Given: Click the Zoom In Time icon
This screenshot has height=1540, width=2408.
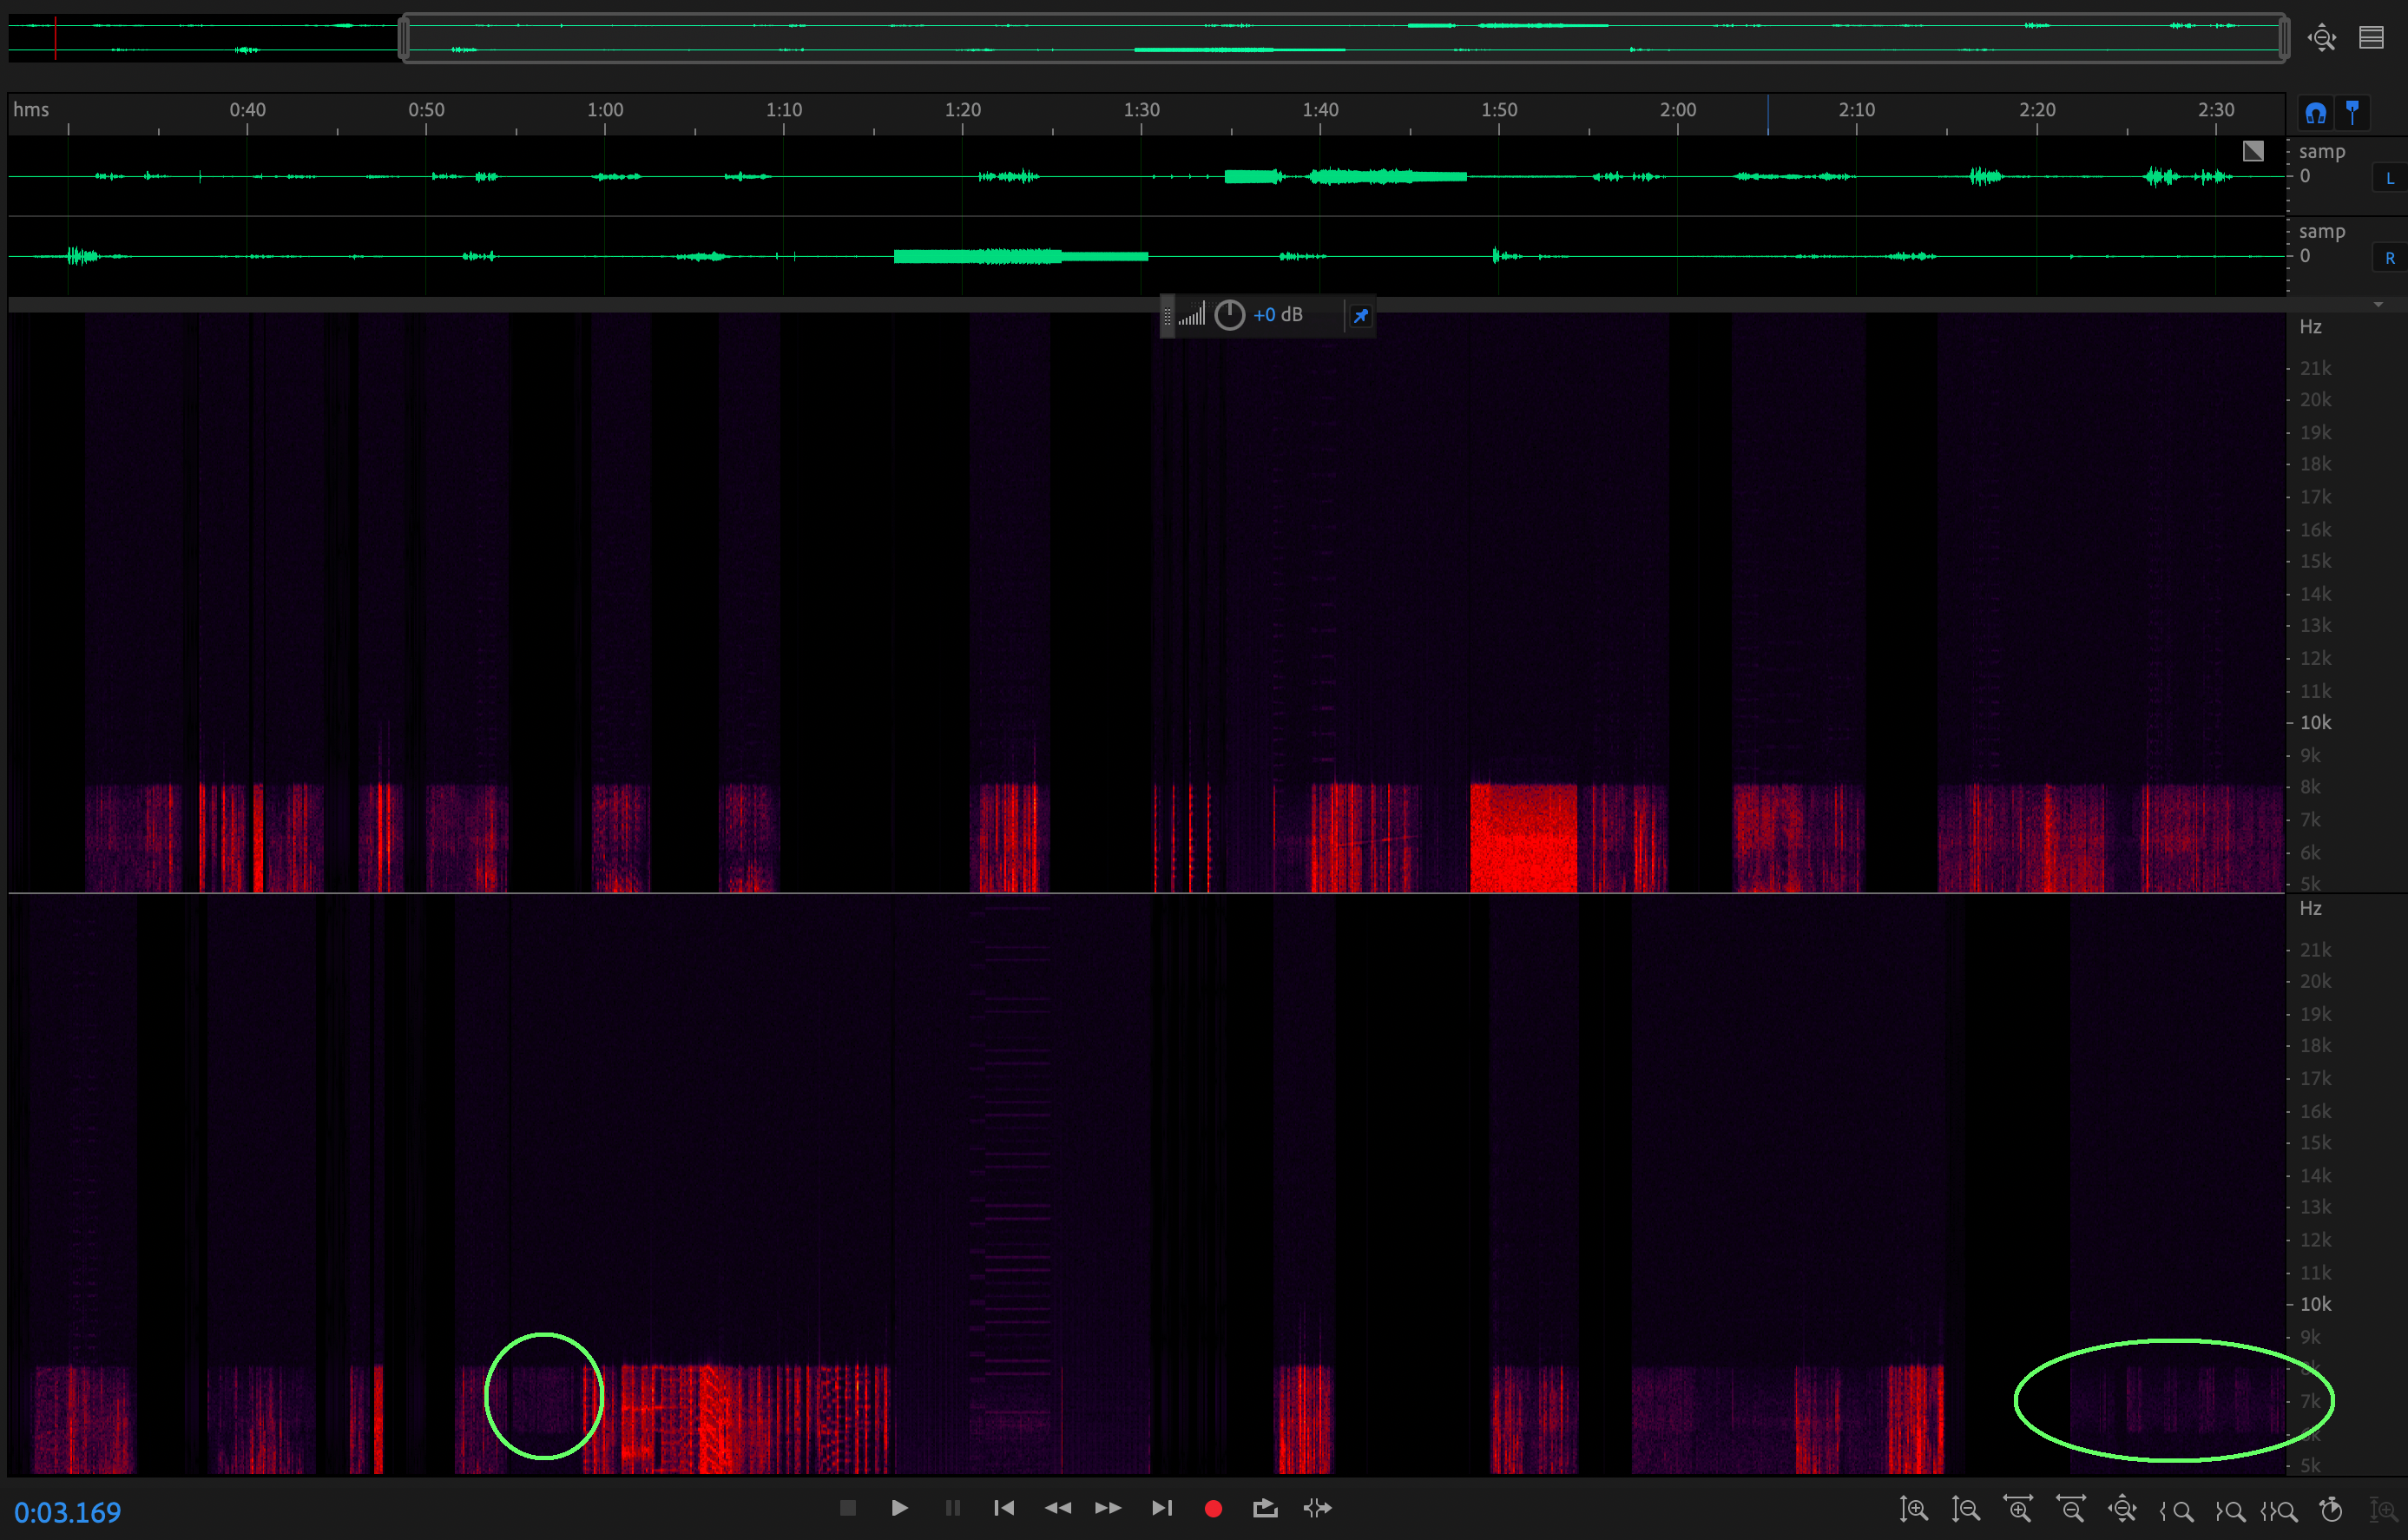Looking at the screenshot, I should click(x=2018, y=1509).
